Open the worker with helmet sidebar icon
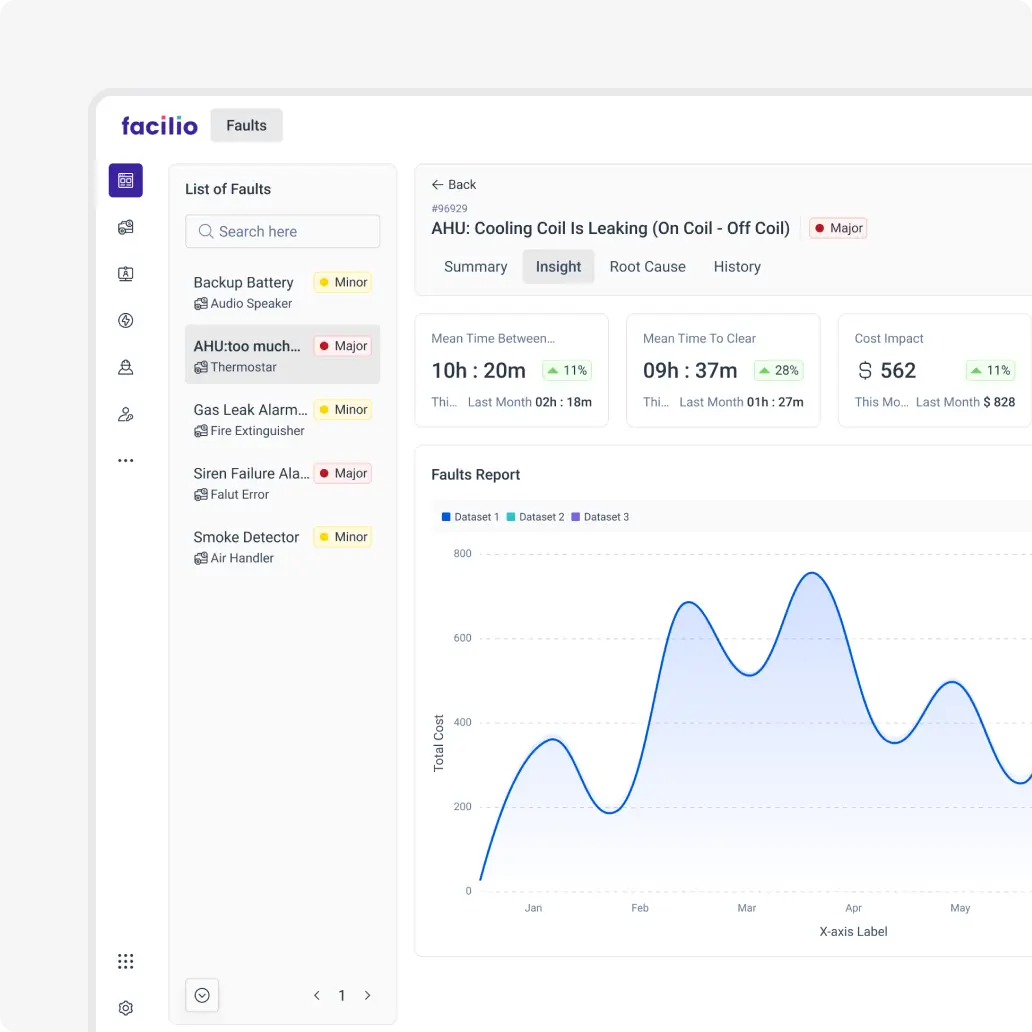 coord(126,367)
